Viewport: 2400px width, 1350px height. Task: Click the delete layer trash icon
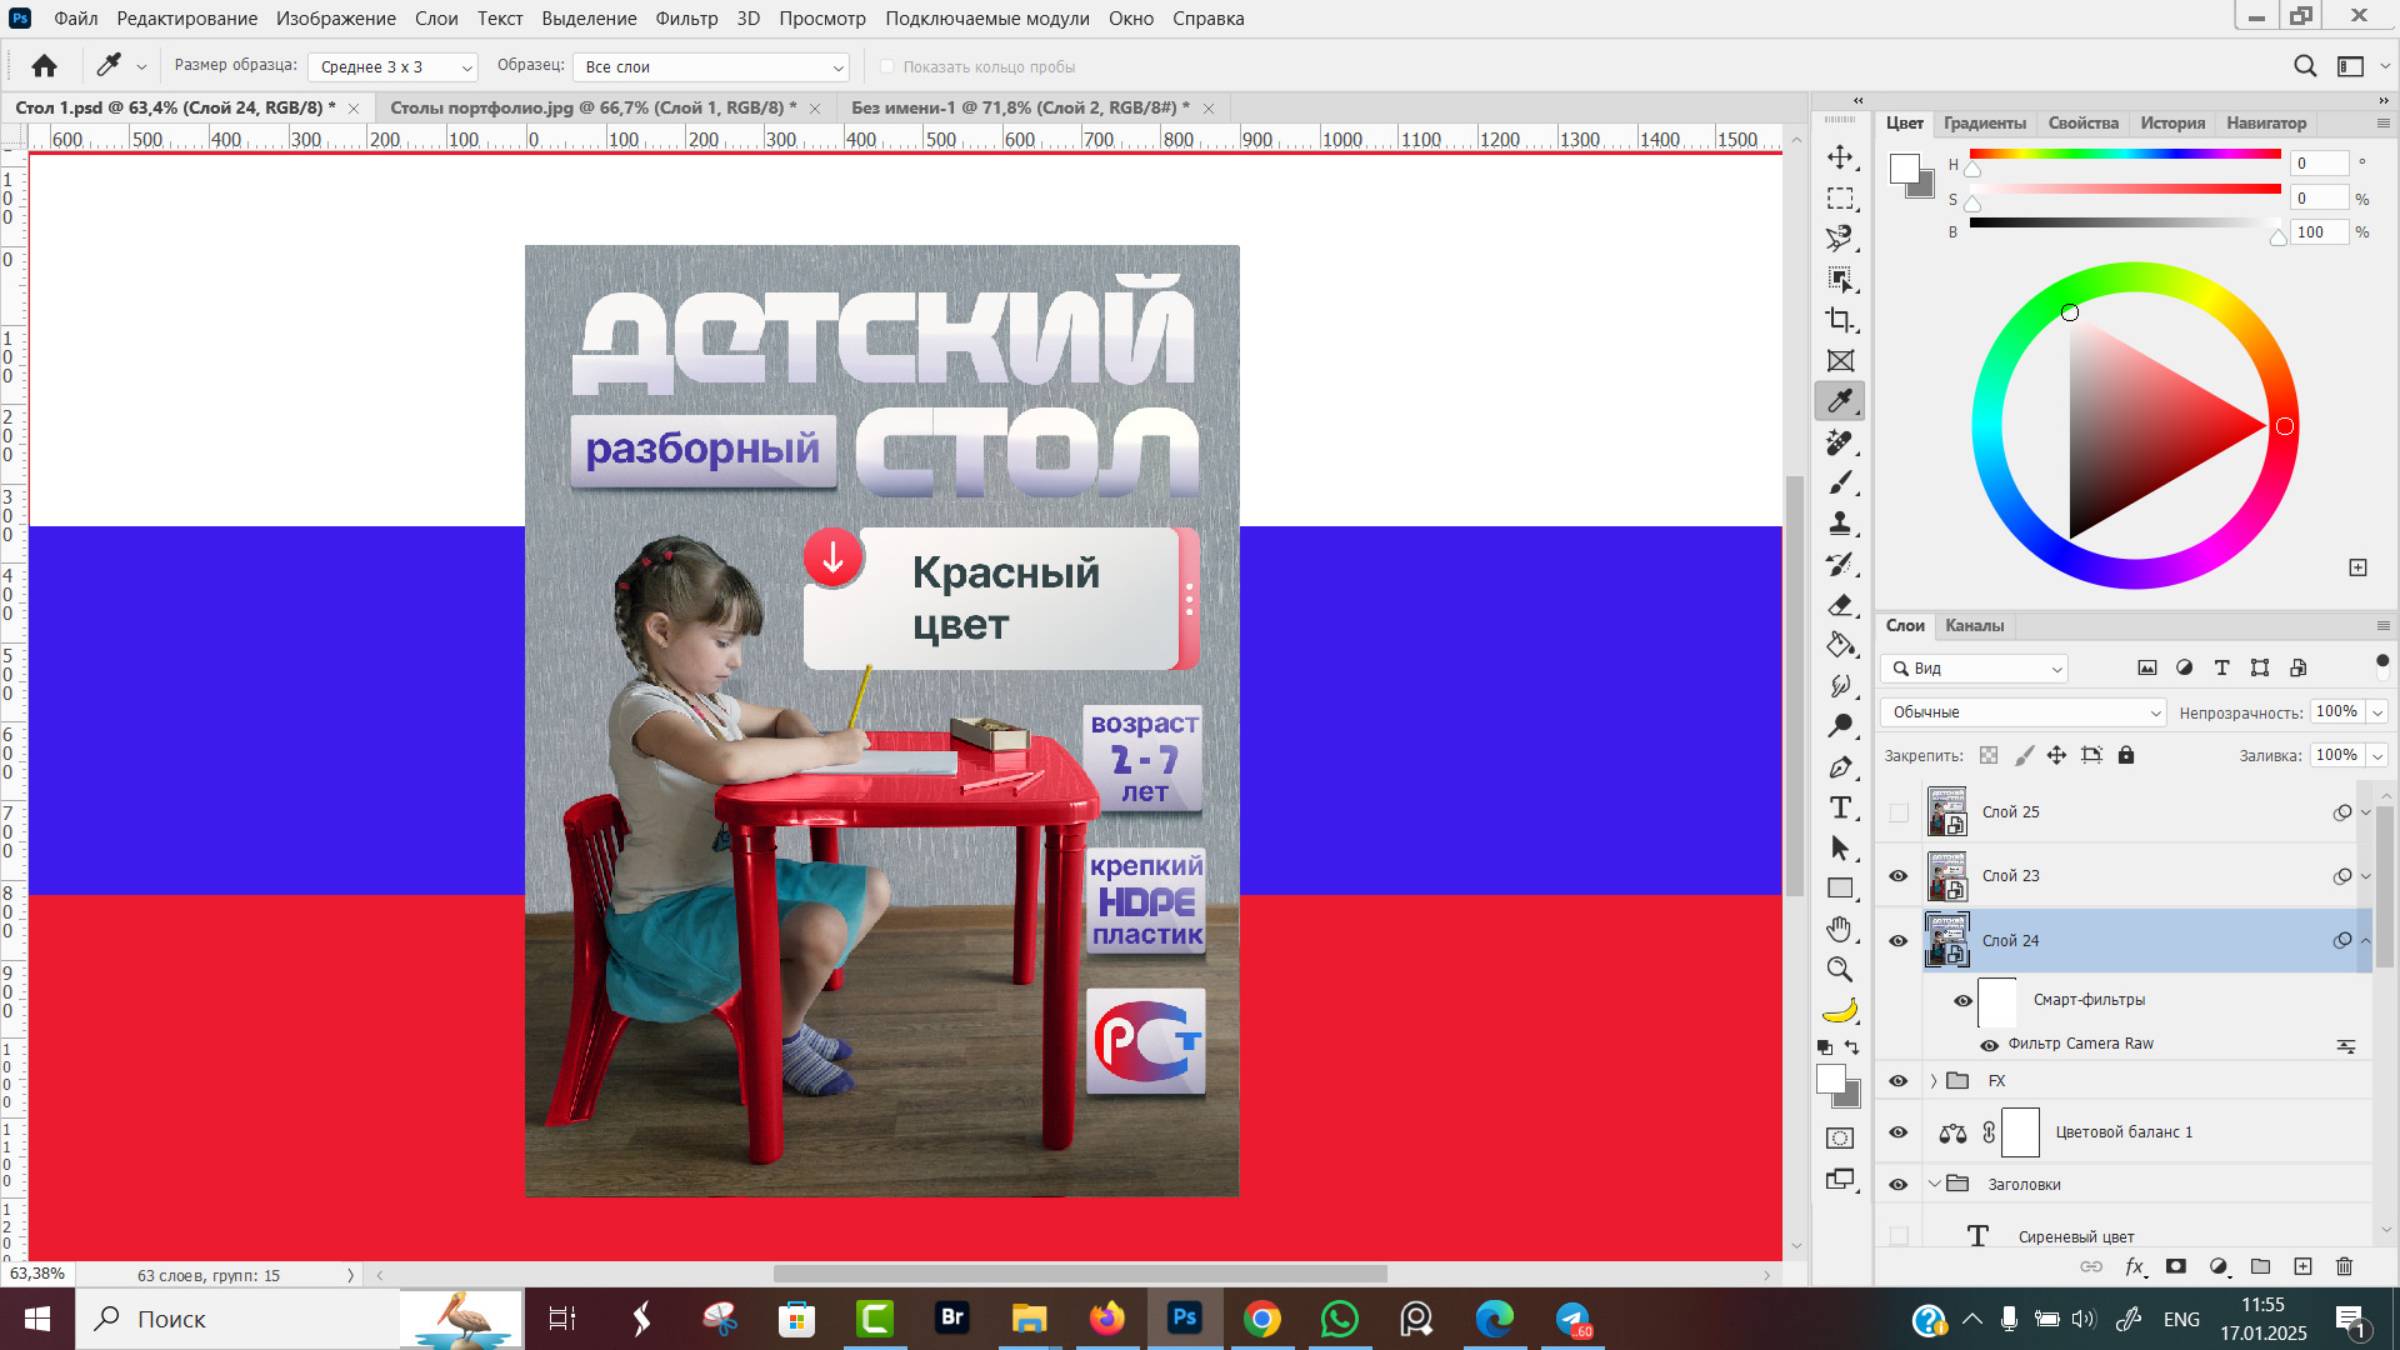[2347, 1266]
